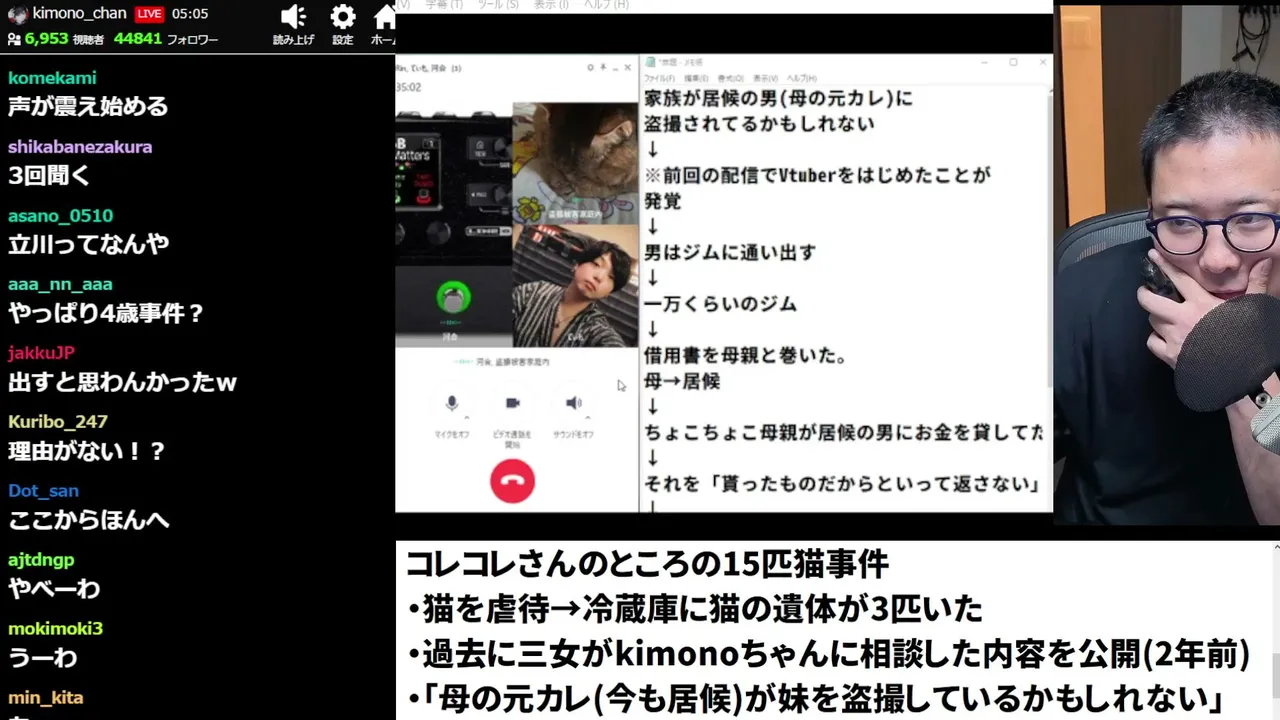
Task: Minimize the Notepad window
Action: coord(984,62)
